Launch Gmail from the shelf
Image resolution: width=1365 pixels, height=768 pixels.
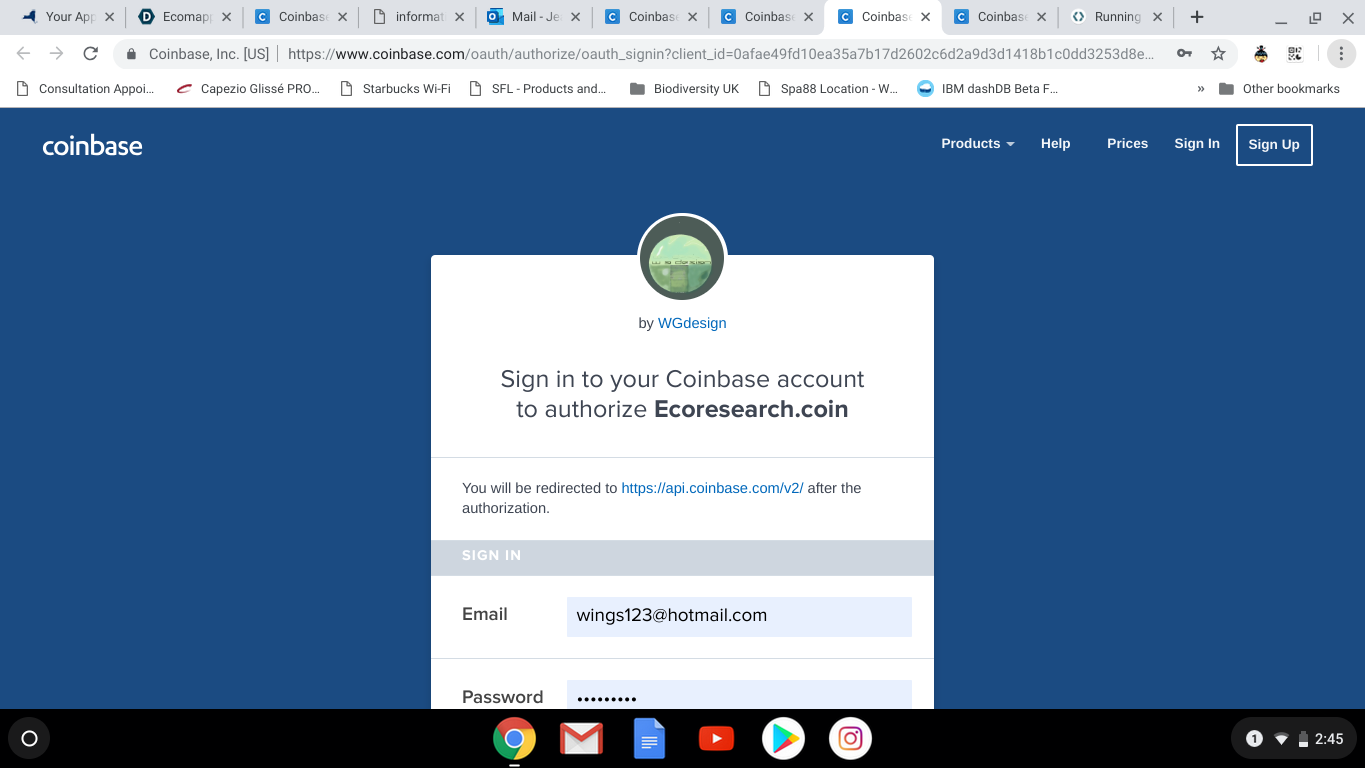coord(581,739)
